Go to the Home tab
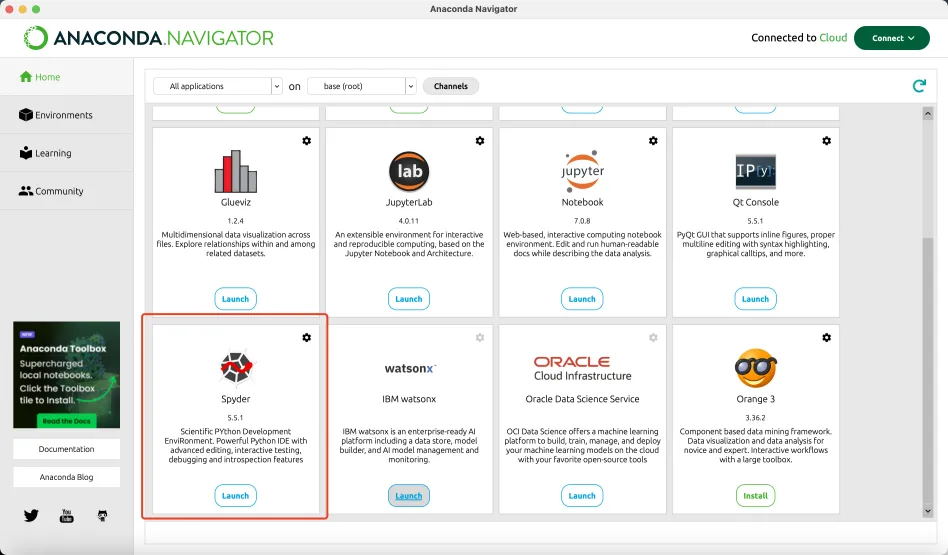 (67, 77)
